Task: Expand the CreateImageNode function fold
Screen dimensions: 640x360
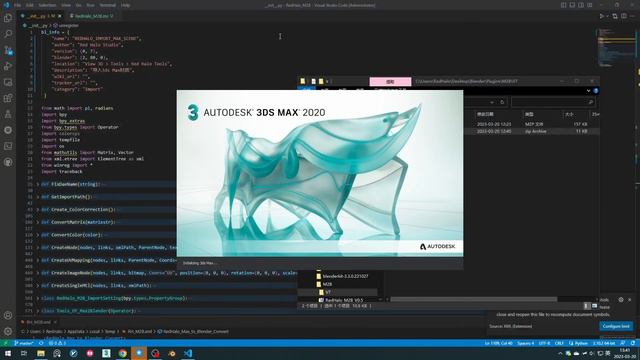Action: (x=38, y=273)
